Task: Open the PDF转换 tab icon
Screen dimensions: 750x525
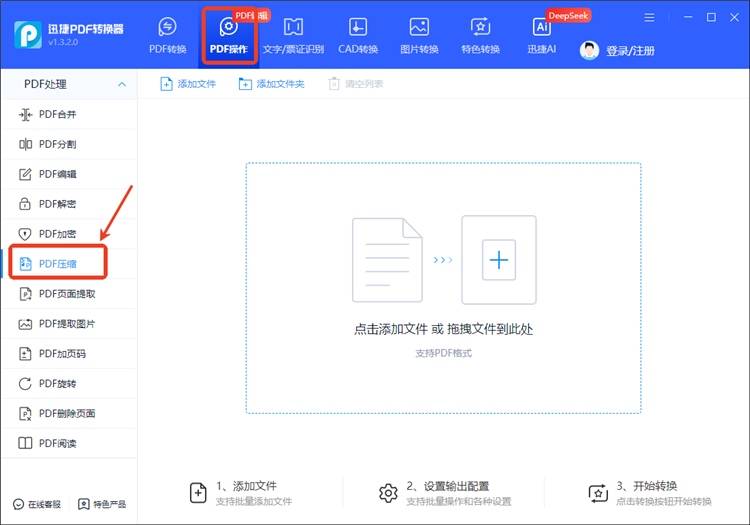Action: pyautogui.click(x=168, y=28)
